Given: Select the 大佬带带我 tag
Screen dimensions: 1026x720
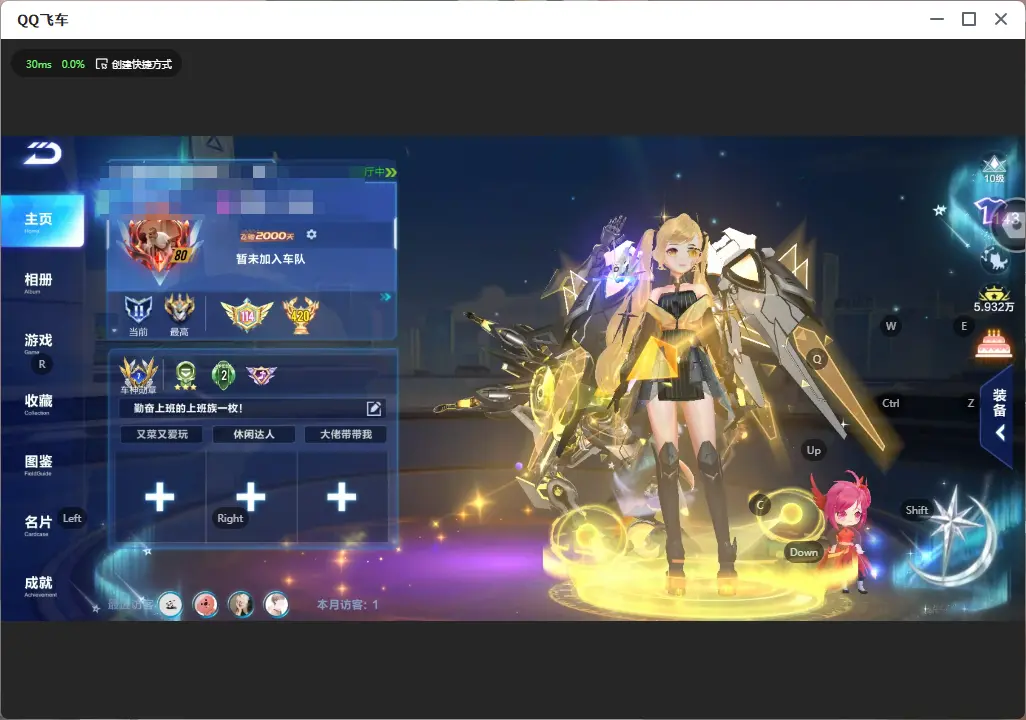Looking at the screenshot, I should point(345,435).
